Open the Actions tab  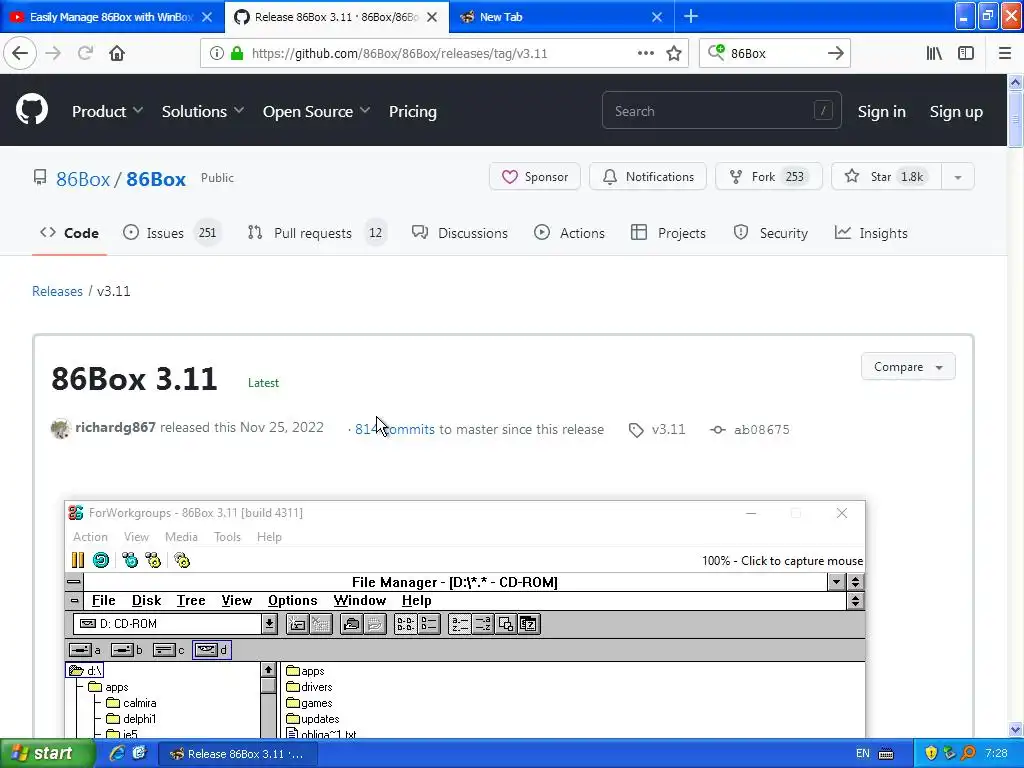(569, 233)
